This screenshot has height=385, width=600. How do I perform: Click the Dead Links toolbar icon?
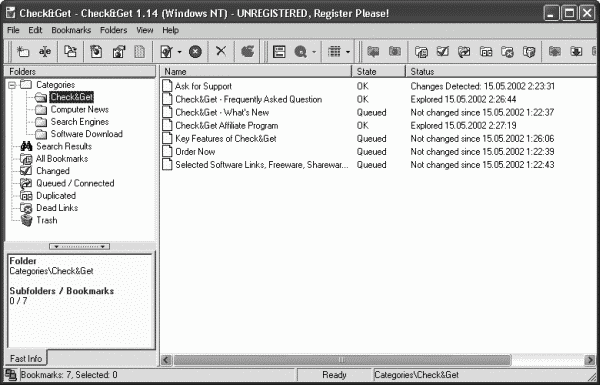(x=507, y=52)
